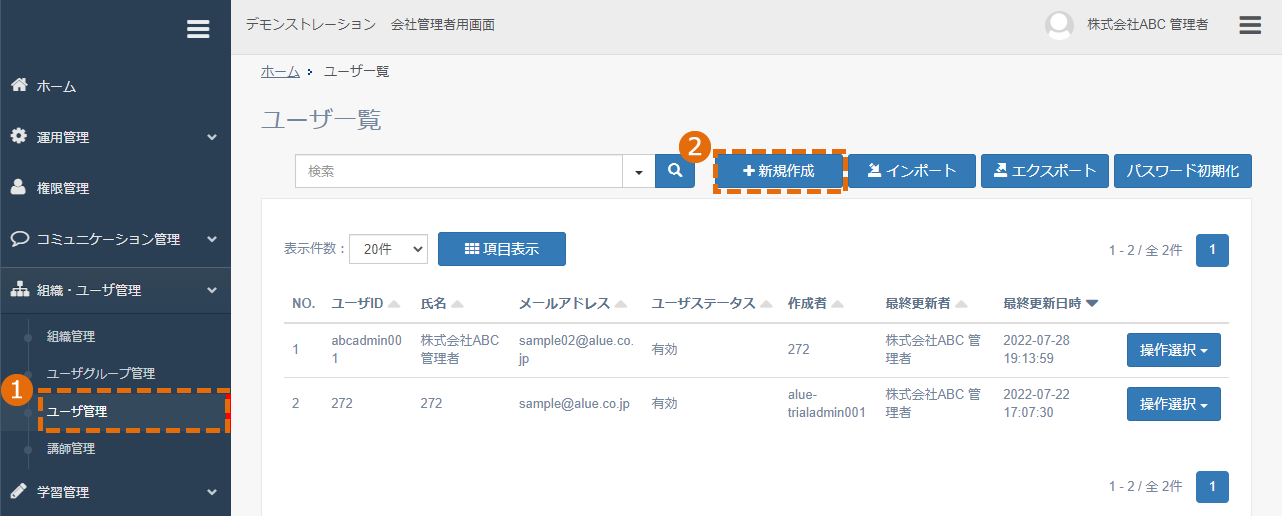1282x516 pixels.
Task: Open 操作選択 for abcadmin001 row
Action: tap(1174, 350)
